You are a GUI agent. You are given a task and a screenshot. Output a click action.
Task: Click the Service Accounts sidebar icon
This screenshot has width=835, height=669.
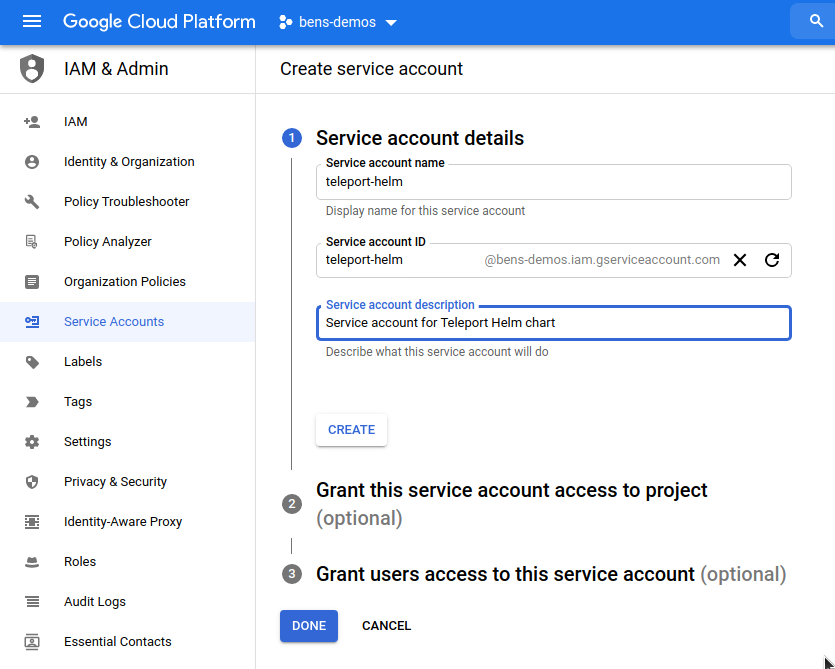coord(31,321)
